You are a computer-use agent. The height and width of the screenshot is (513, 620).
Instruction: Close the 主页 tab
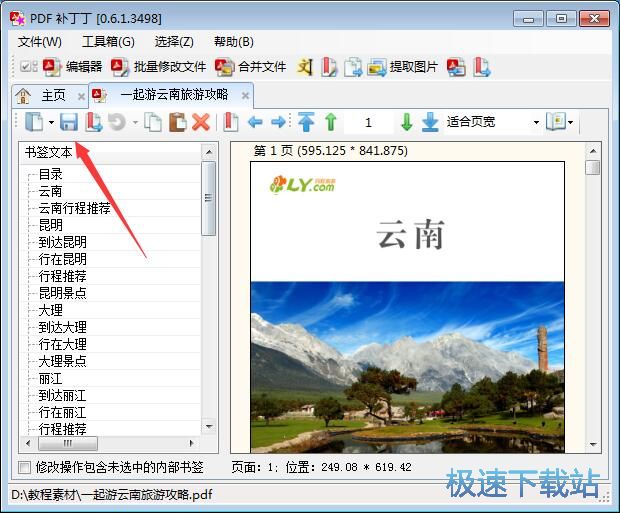point(81,96)
